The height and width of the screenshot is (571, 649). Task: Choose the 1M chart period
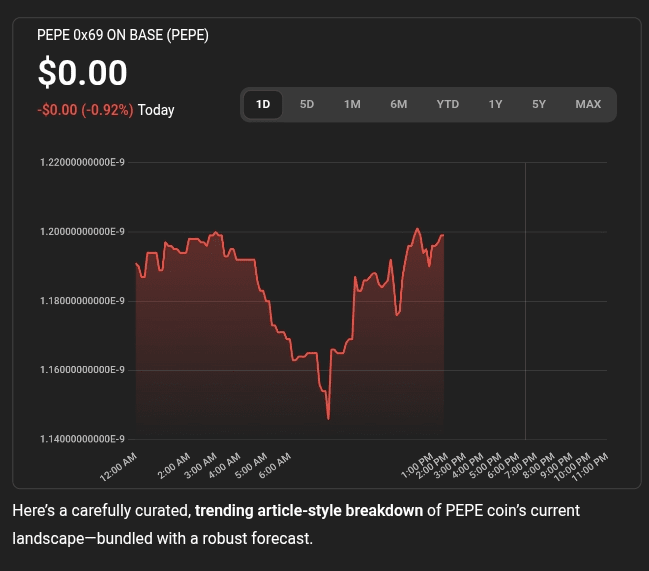[x=352, y=104]
